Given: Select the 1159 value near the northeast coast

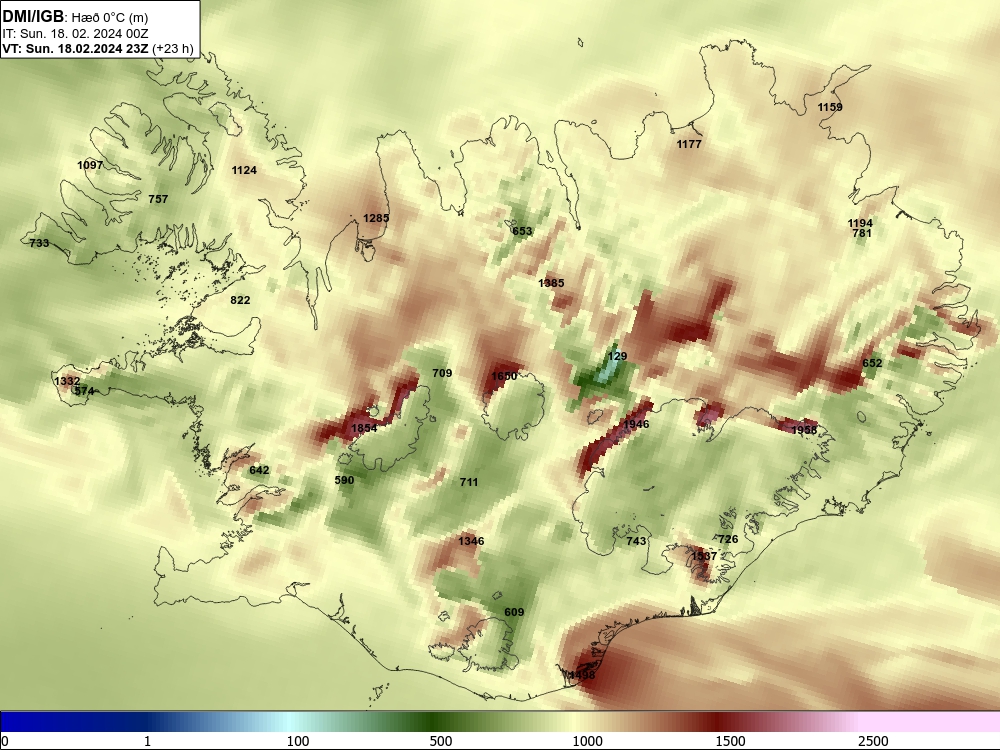Looking at the screenshot, I should click(830, 107).
